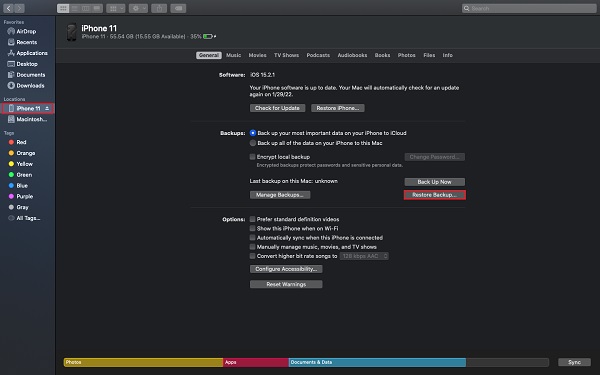Click the battery charge indicator
The height and width of the screenshot is (375, 600).
(208, 36)
